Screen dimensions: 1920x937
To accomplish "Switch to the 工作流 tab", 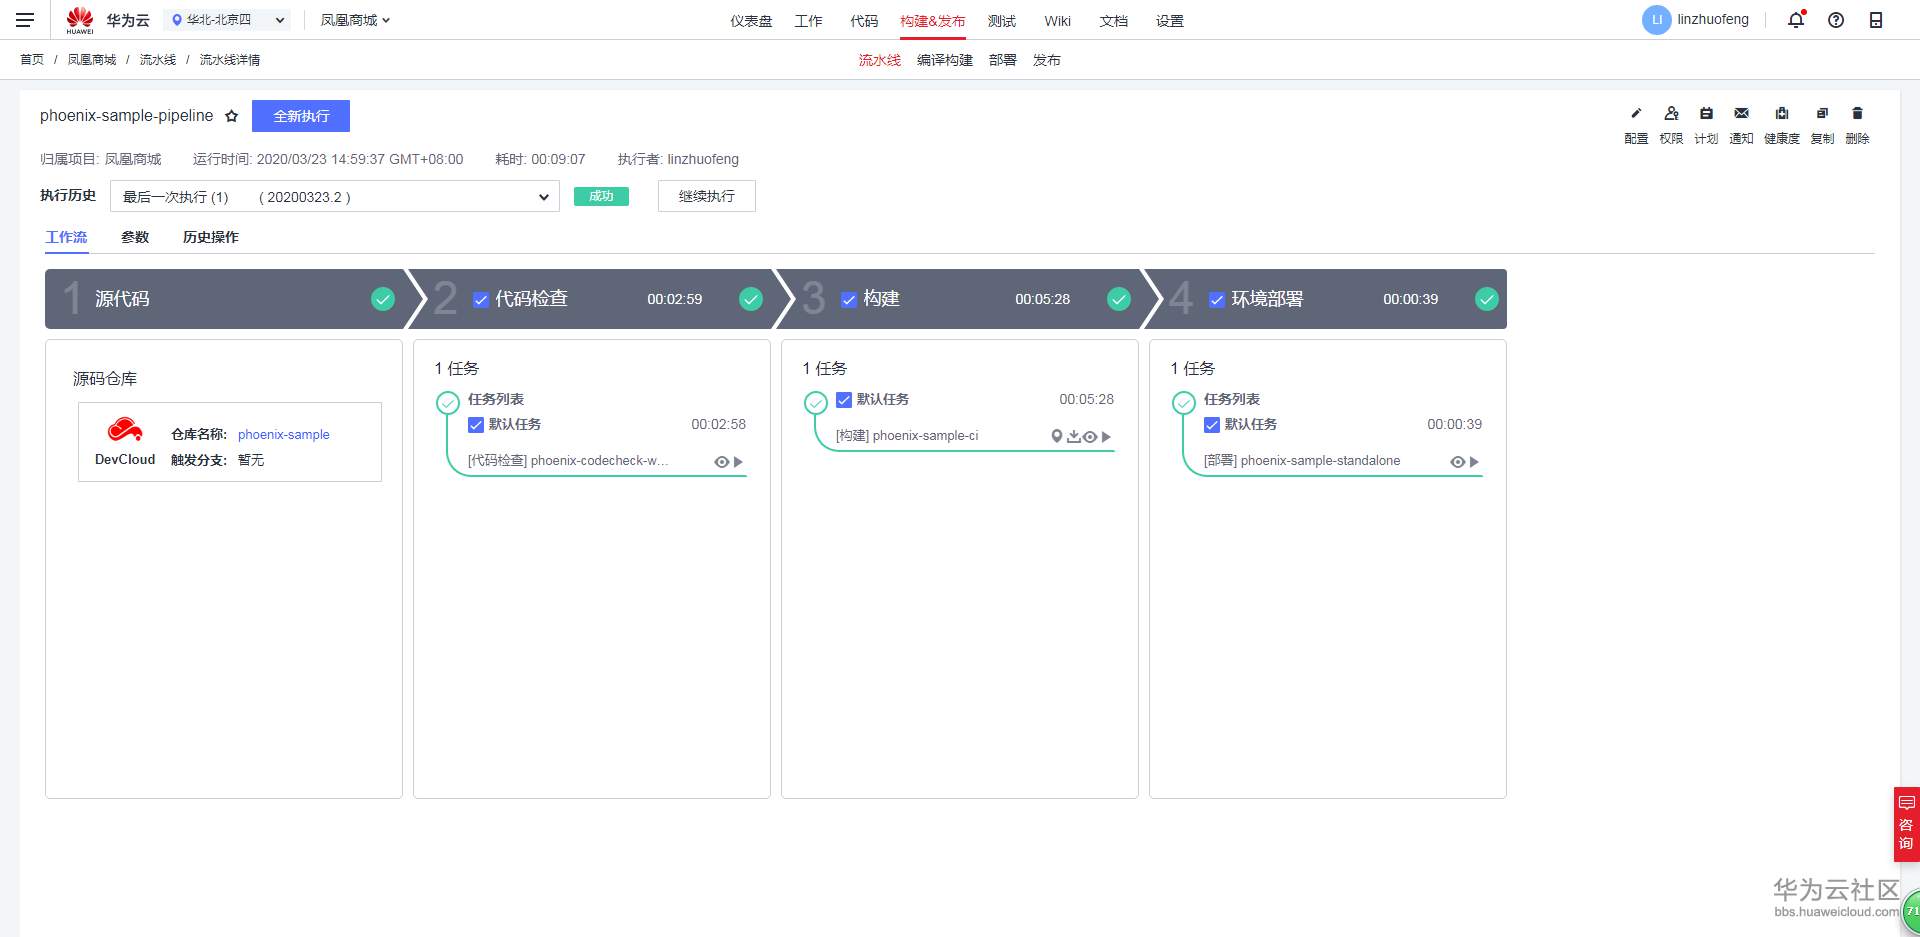I will [67, 237].
